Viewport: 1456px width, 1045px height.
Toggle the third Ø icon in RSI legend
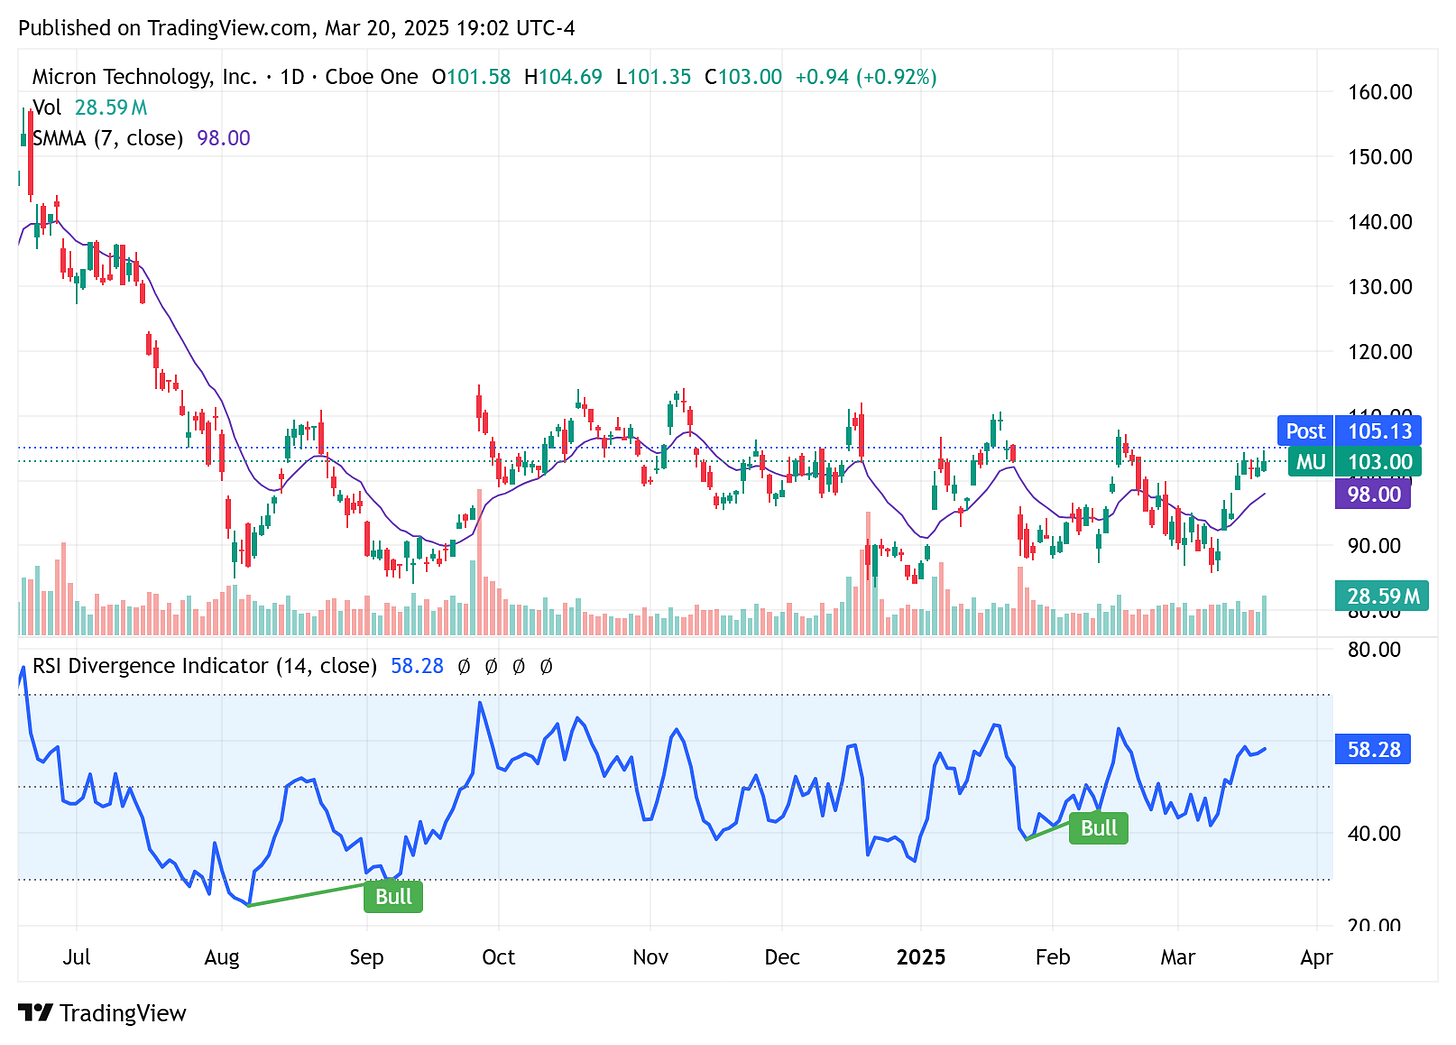coord(518,666)
